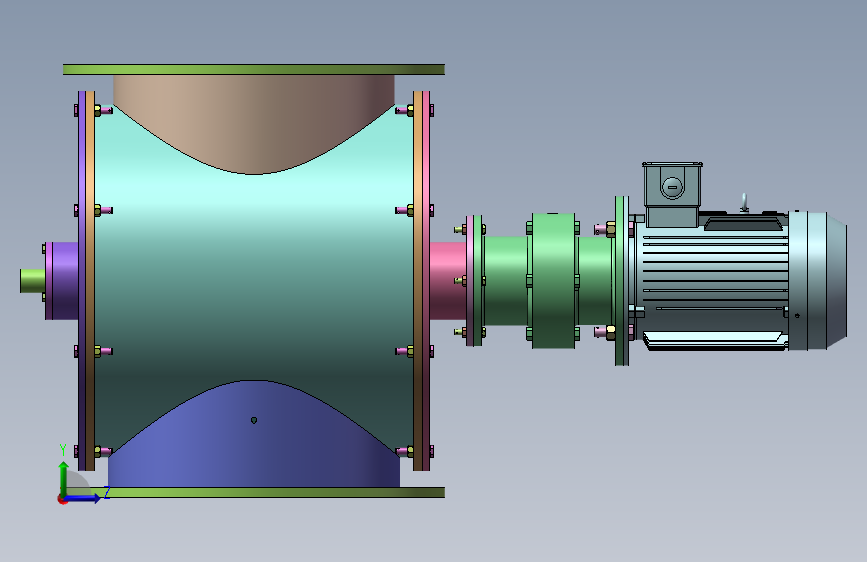This screenshot has height=562, width=867.
Task: Click the blue Z axis of triad
Action: pyautogui.click(x=83, y=498)
